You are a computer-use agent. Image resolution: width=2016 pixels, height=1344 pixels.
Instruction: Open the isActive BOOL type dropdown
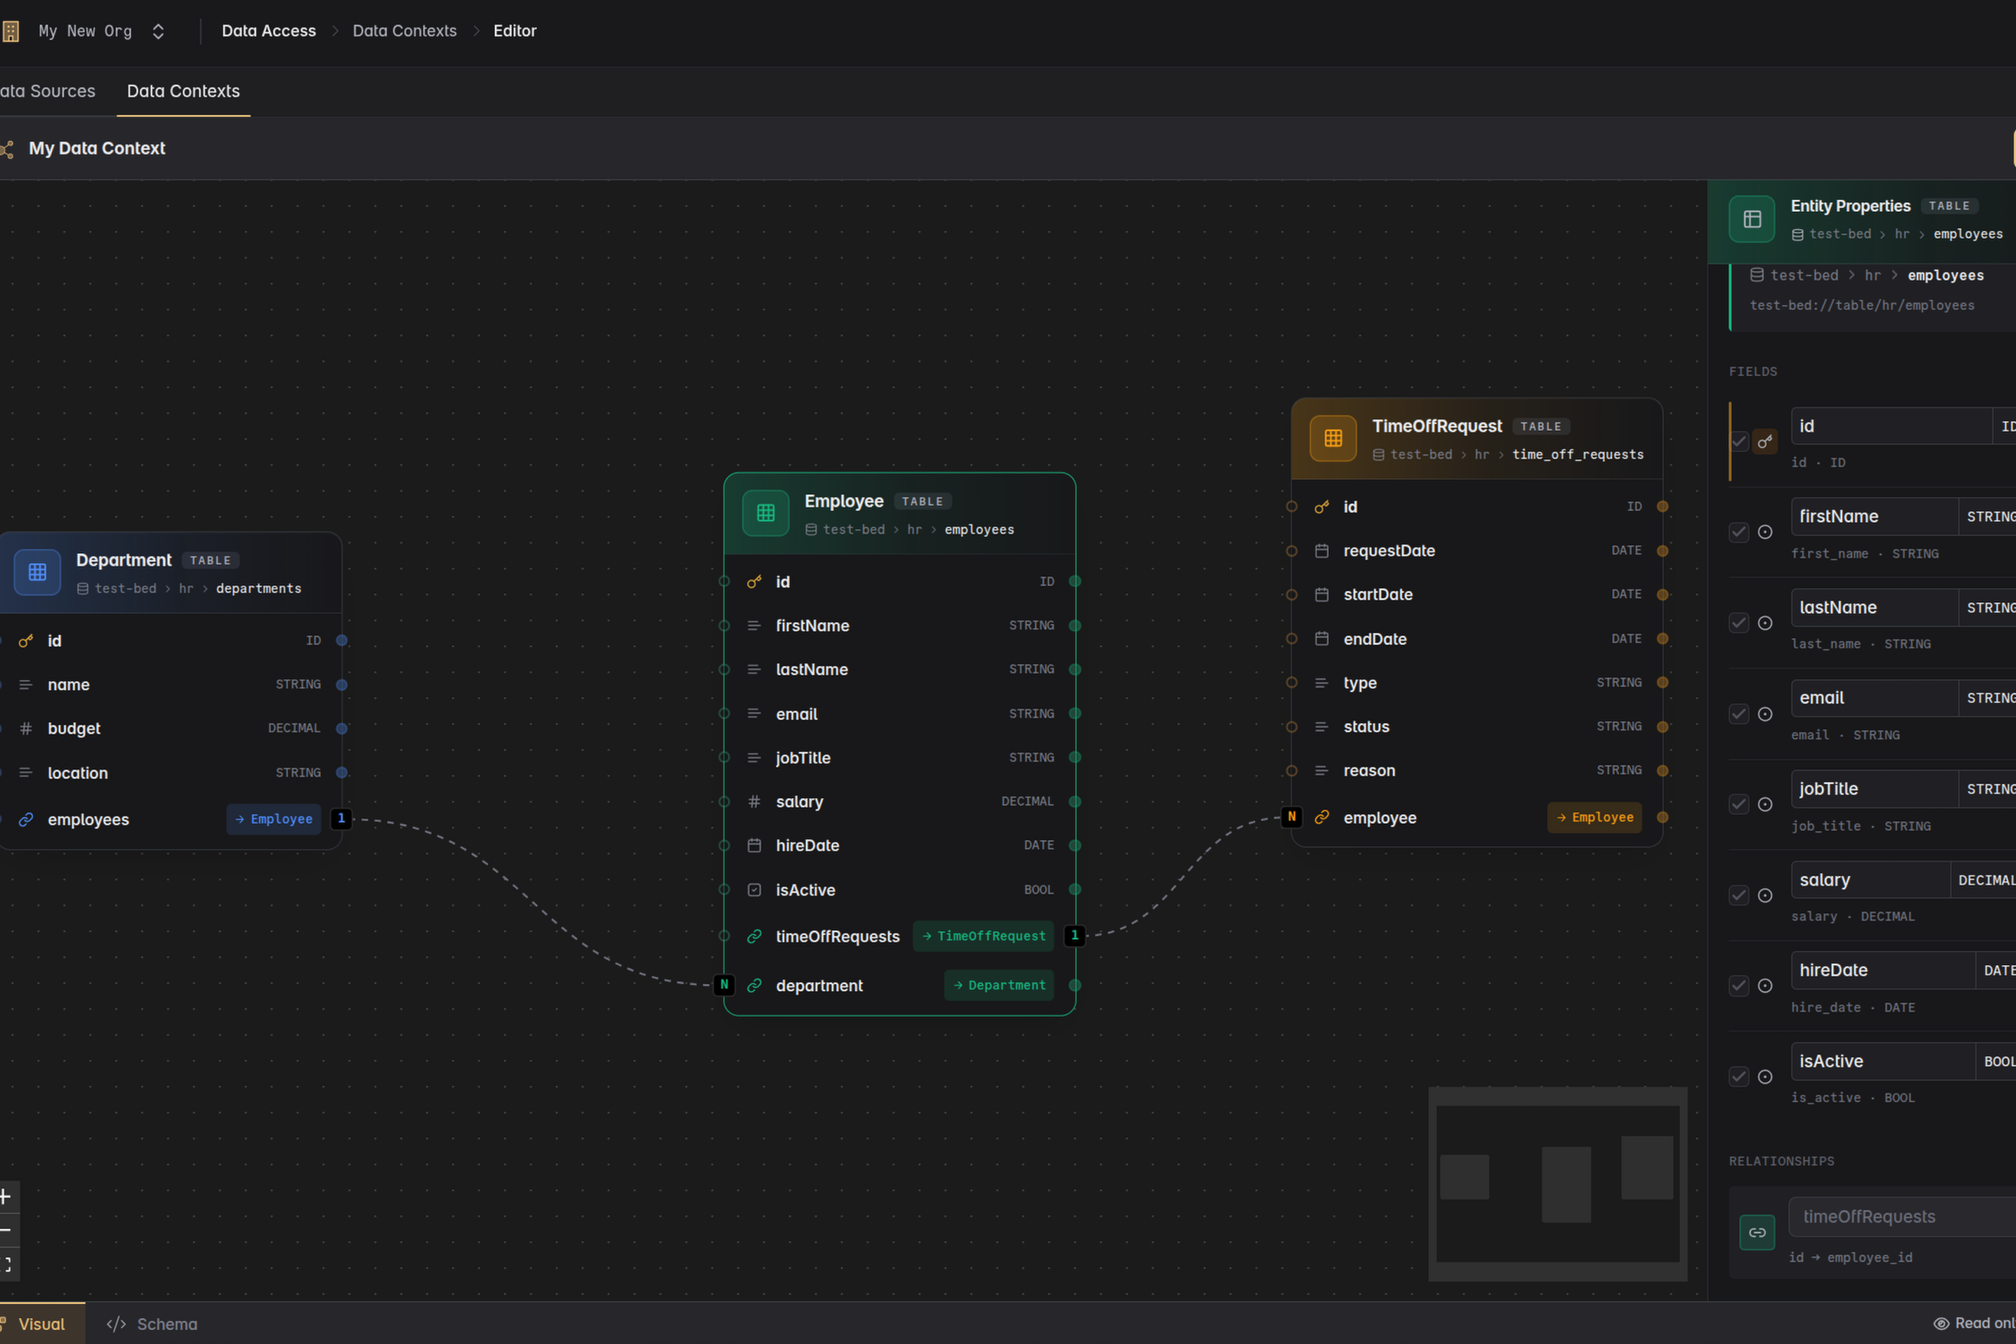click(x=1997, y=1061)
